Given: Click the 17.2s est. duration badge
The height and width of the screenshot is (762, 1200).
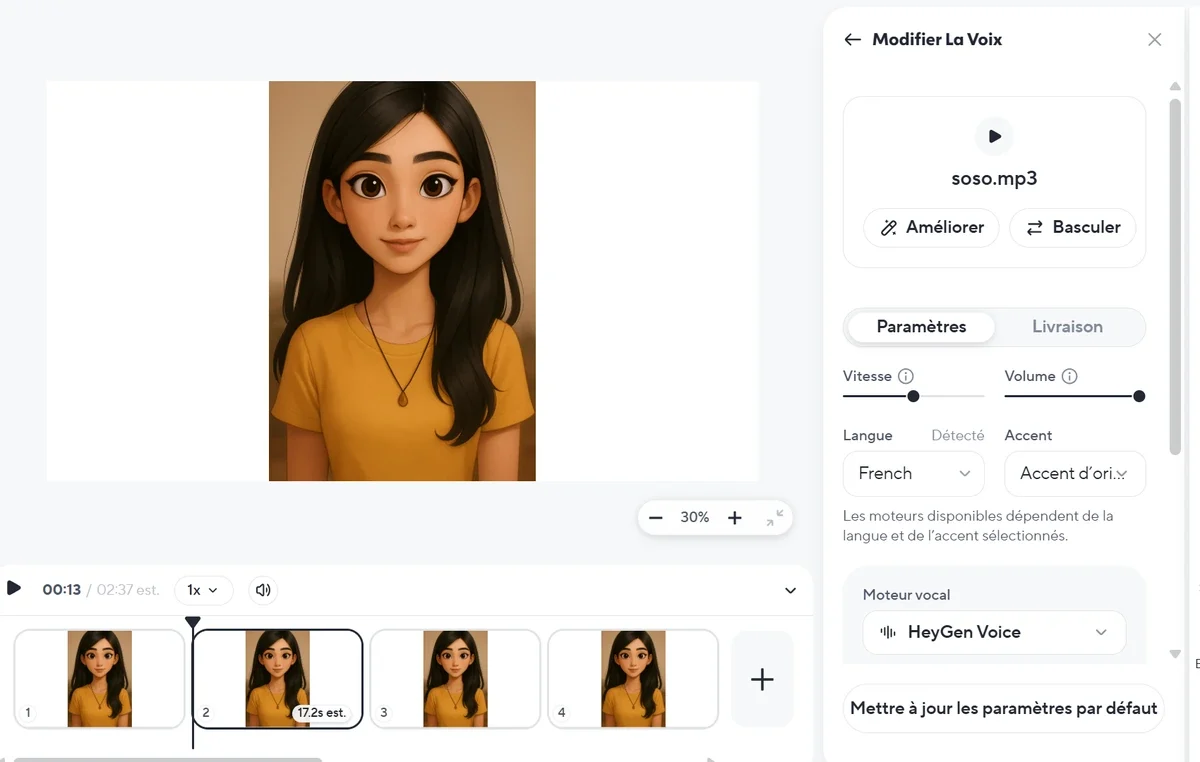Looking at the screenshot, I should point(321,713).
